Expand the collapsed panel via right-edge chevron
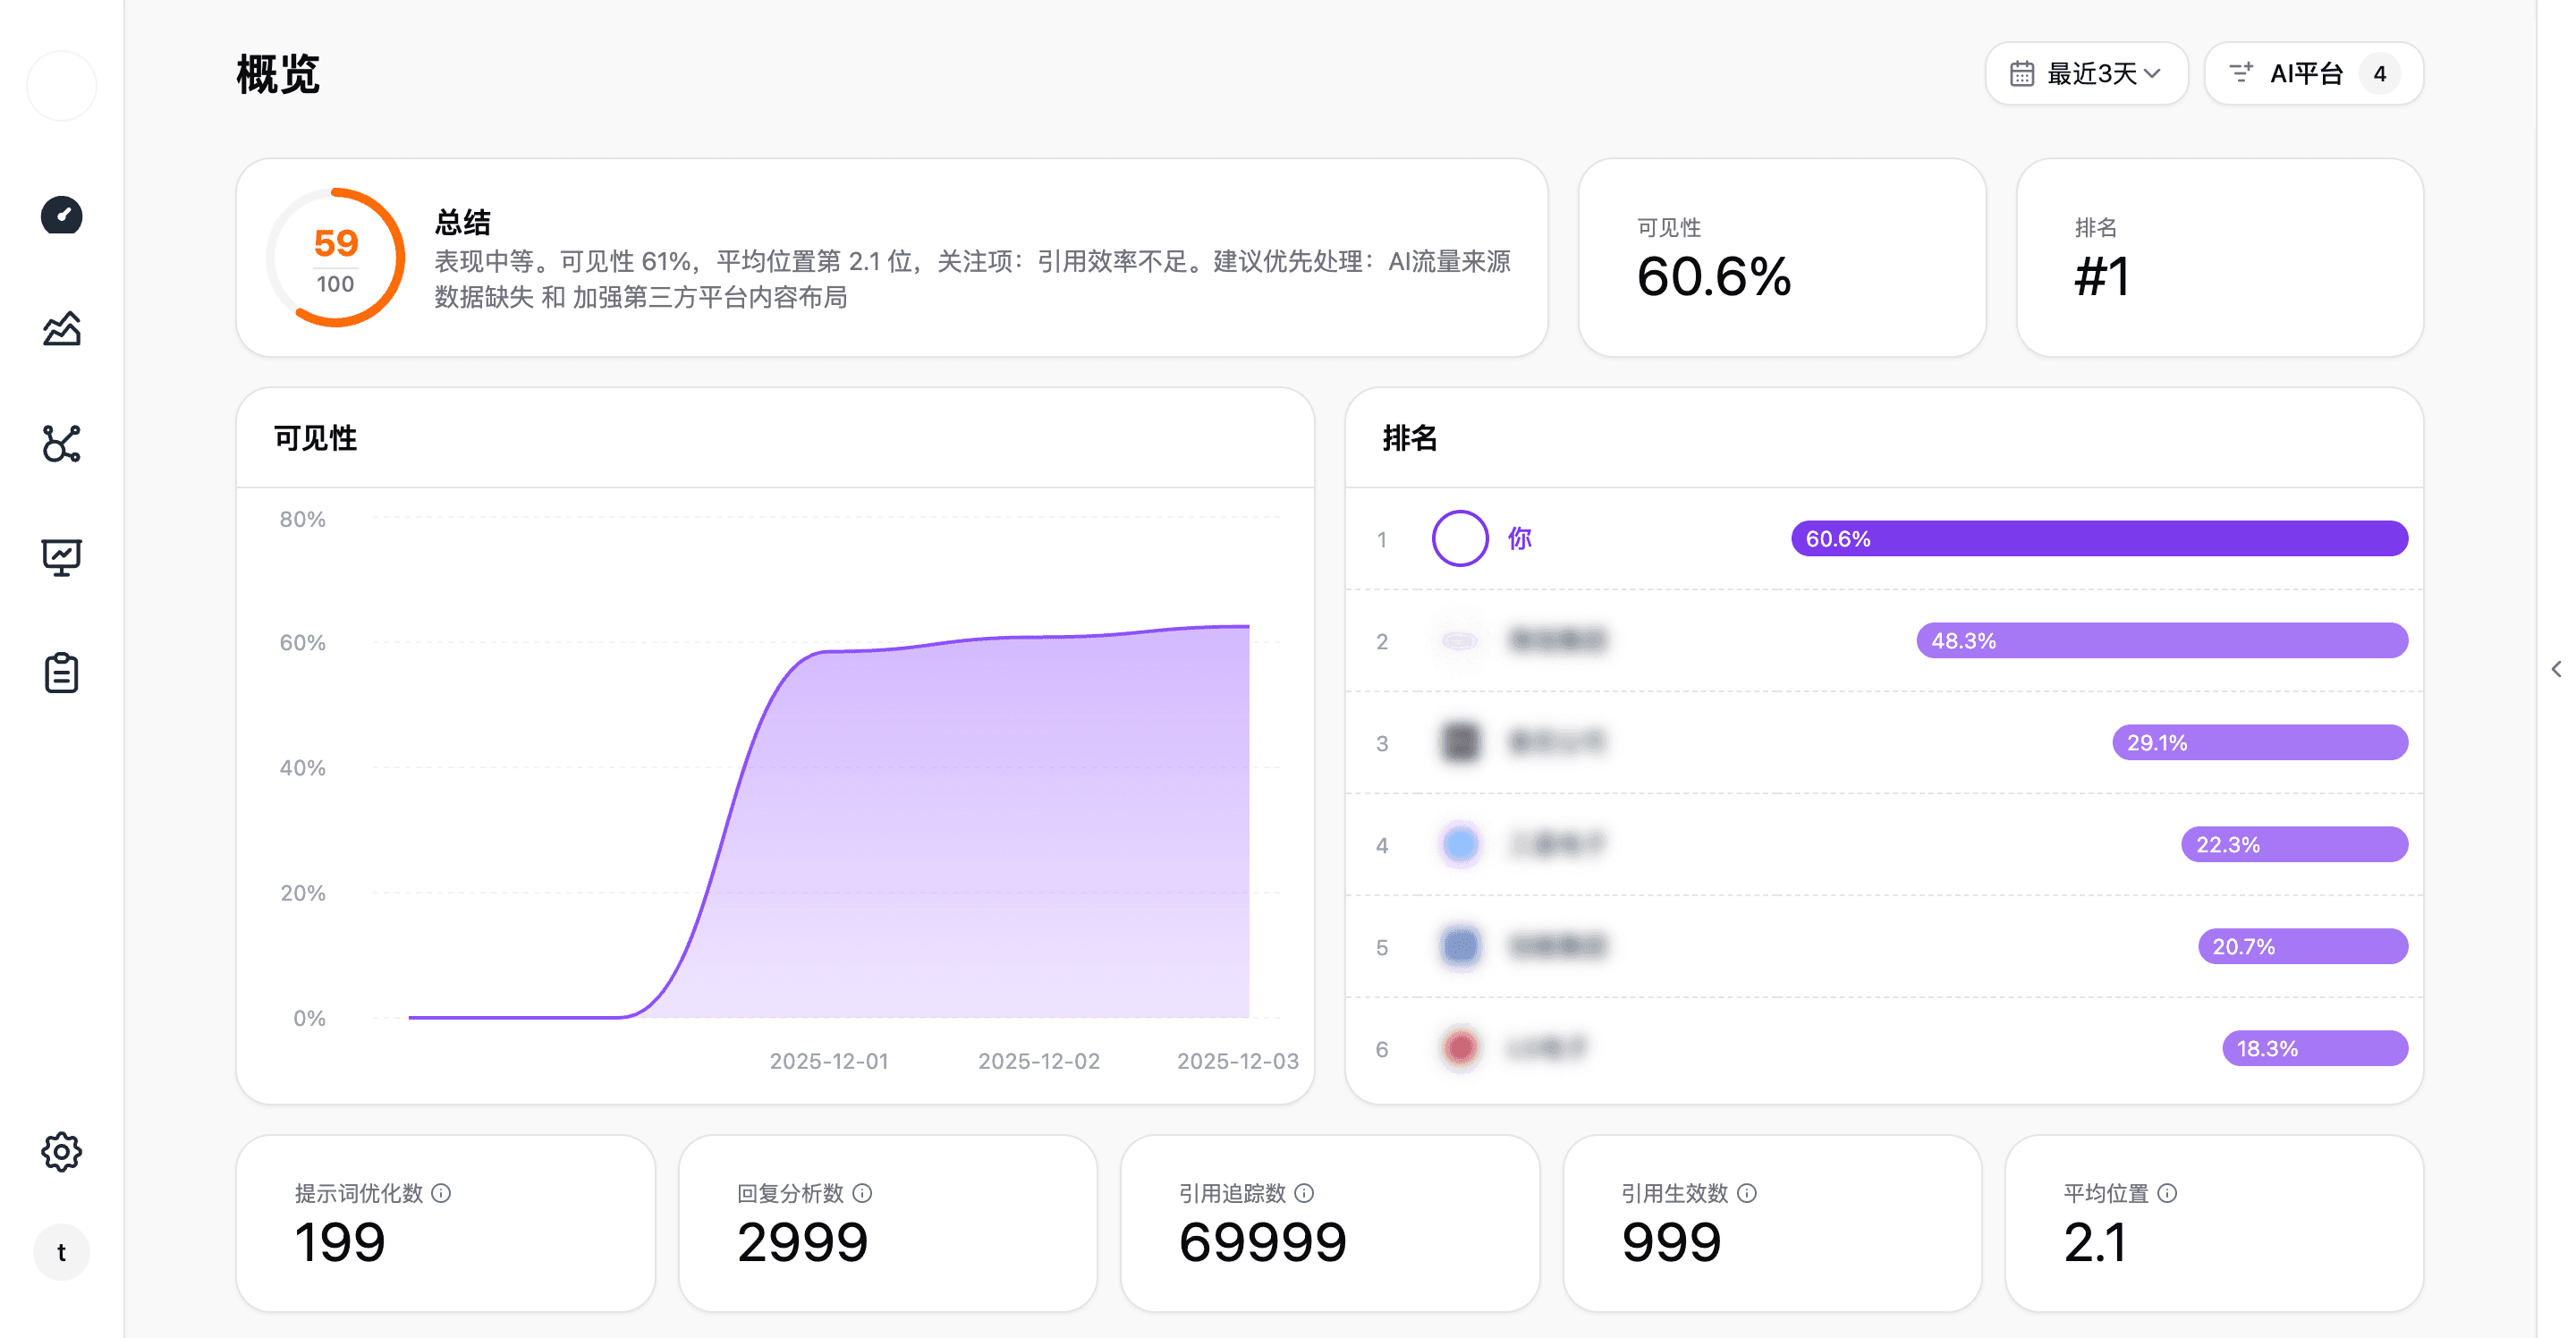This screenshot has width=2576, height=1338. [x=2556, y=669]
